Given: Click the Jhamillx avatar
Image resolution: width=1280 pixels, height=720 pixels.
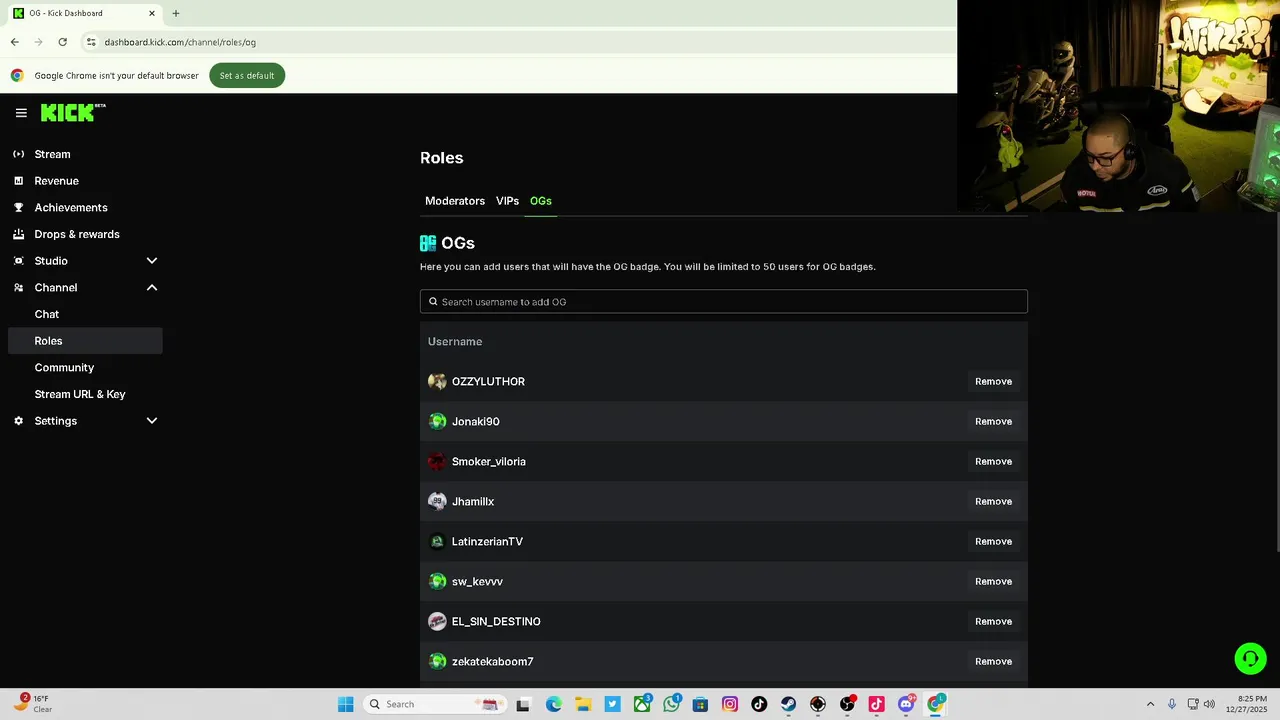Looking at the screenshot, I should [437, 501].
